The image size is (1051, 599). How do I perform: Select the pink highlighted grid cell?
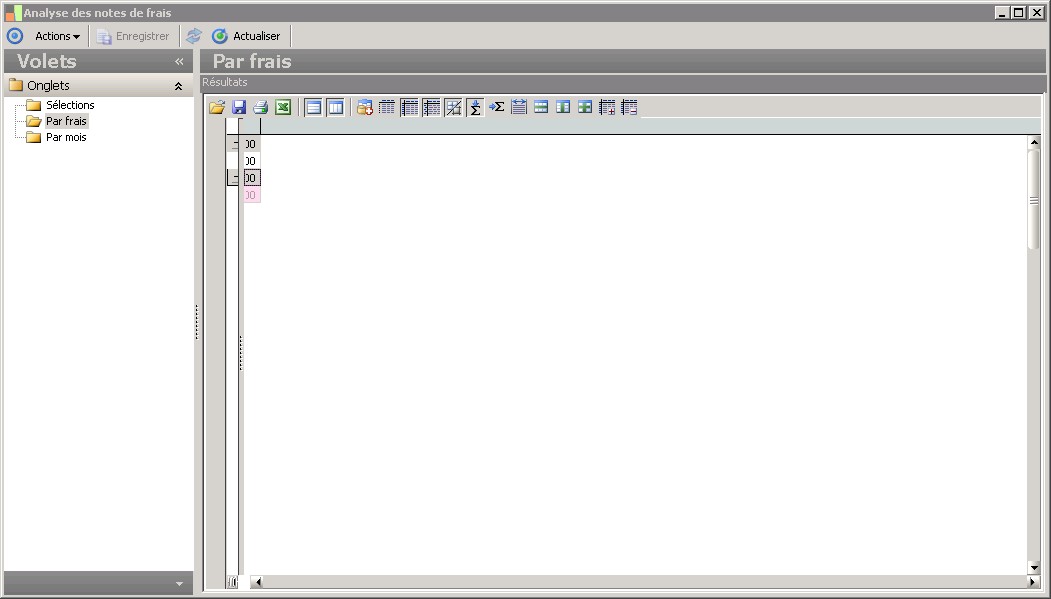[x=252, y=195]
